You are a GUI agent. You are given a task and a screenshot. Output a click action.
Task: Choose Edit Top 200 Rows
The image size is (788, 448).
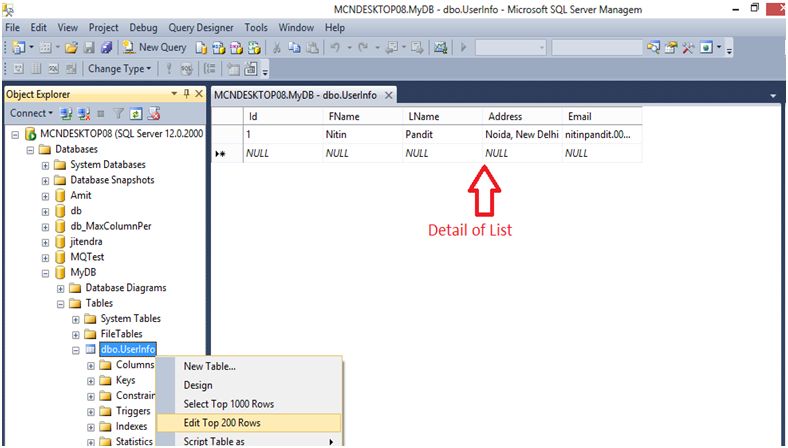click(x=249, y=423)
